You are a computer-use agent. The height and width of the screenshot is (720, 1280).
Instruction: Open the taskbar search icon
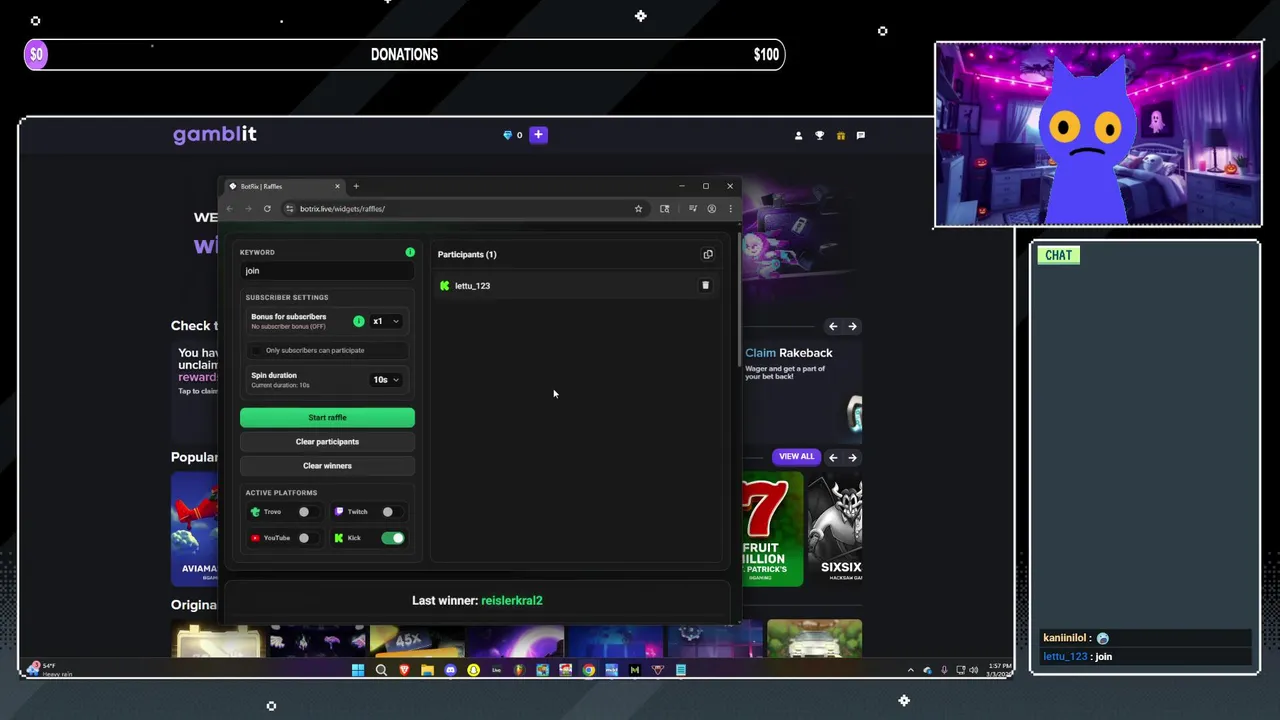(x=381, y=670)
